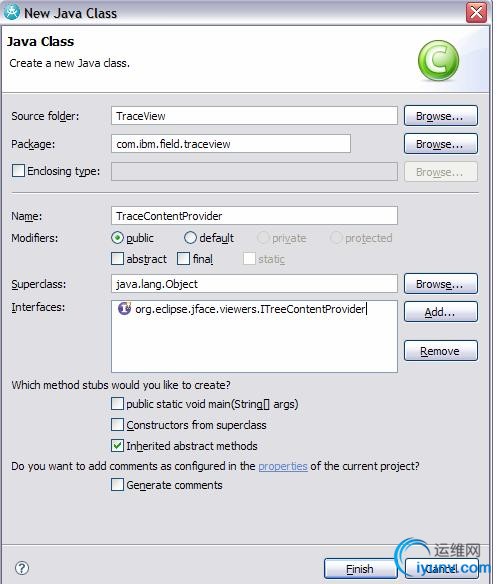Click the Eclipse icon in title bar
The width and height of the screenshot is (497, 584).
12,12
